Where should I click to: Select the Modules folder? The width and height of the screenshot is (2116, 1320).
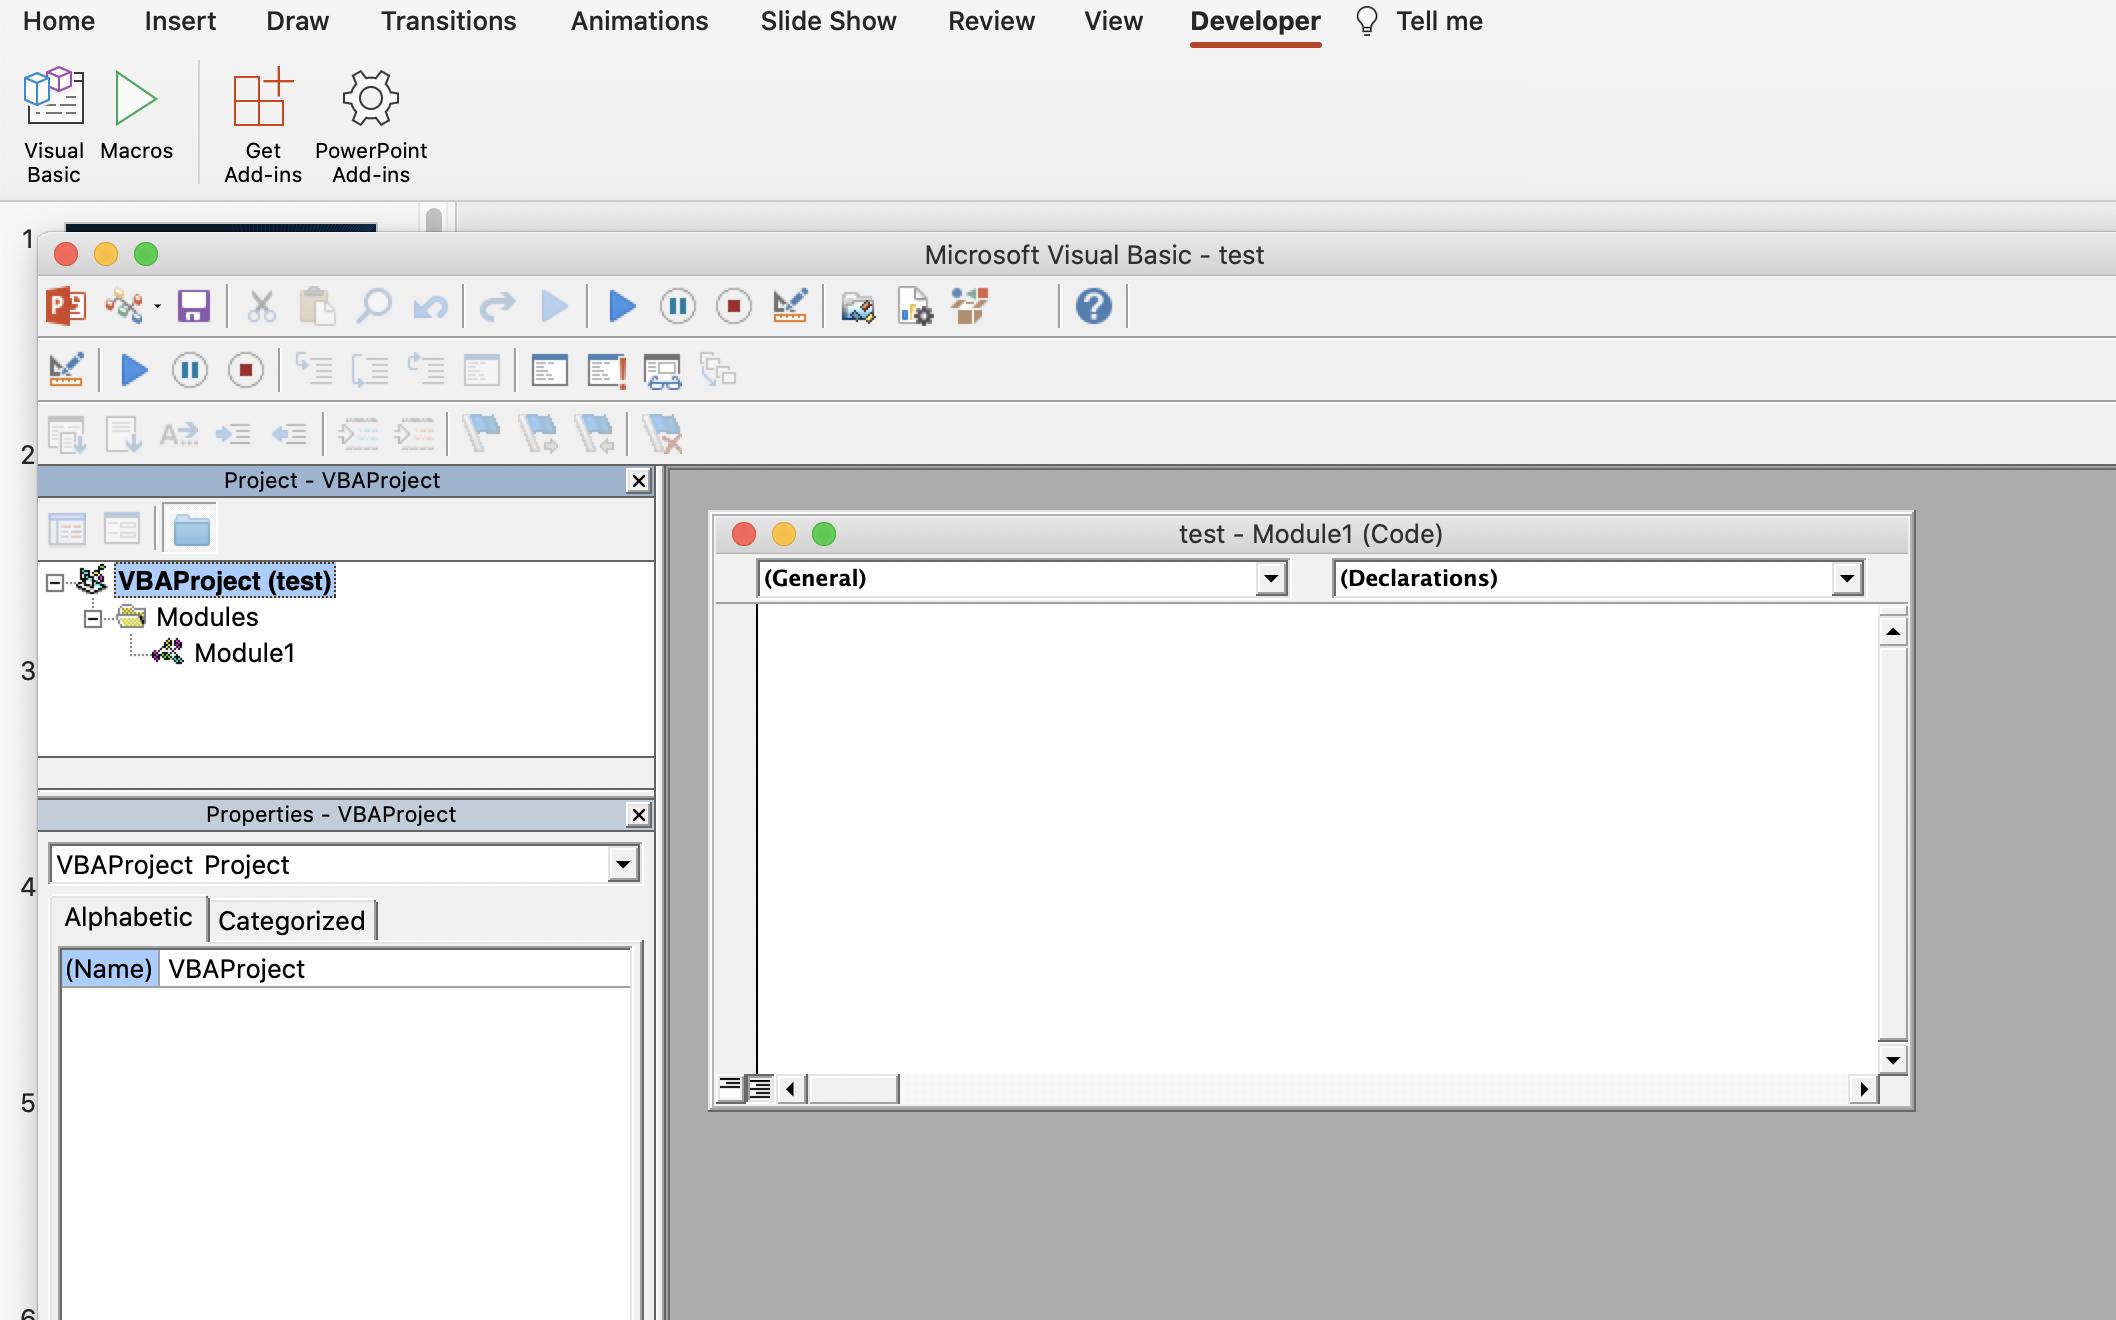tap(207, 617)
